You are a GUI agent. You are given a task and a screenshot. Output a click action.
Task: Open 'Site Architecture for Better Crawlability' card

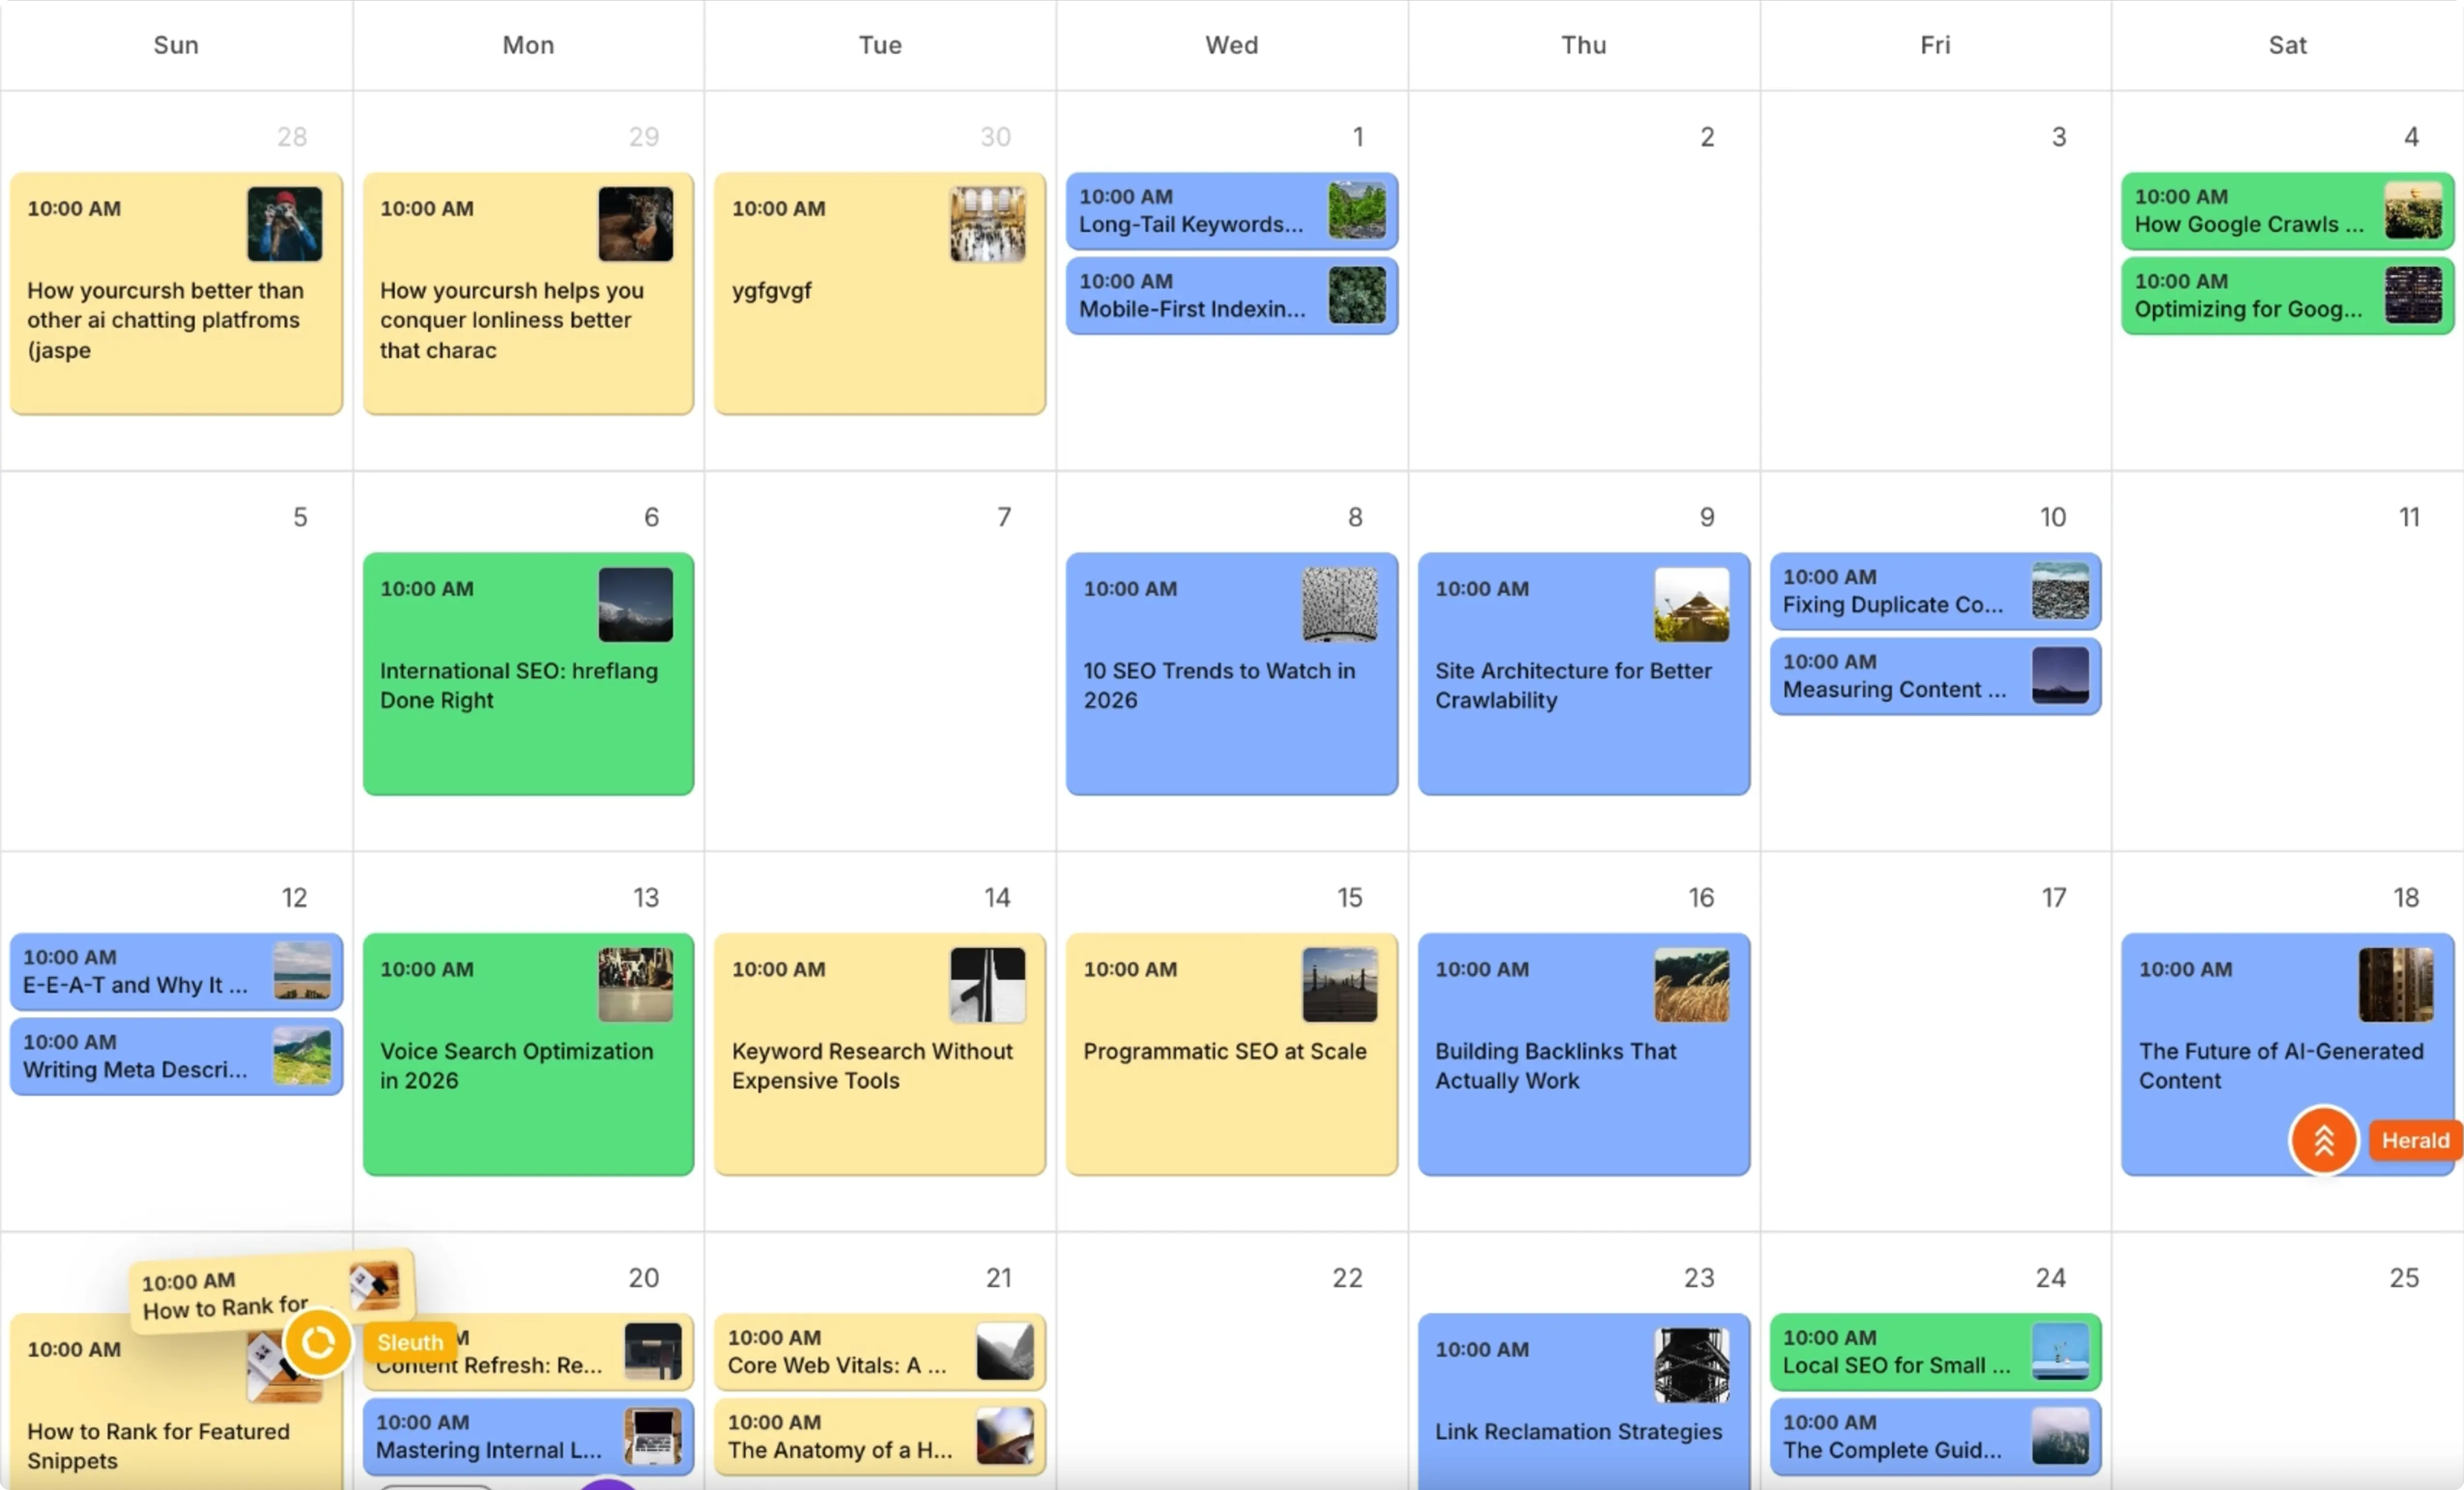(1584, 674)
